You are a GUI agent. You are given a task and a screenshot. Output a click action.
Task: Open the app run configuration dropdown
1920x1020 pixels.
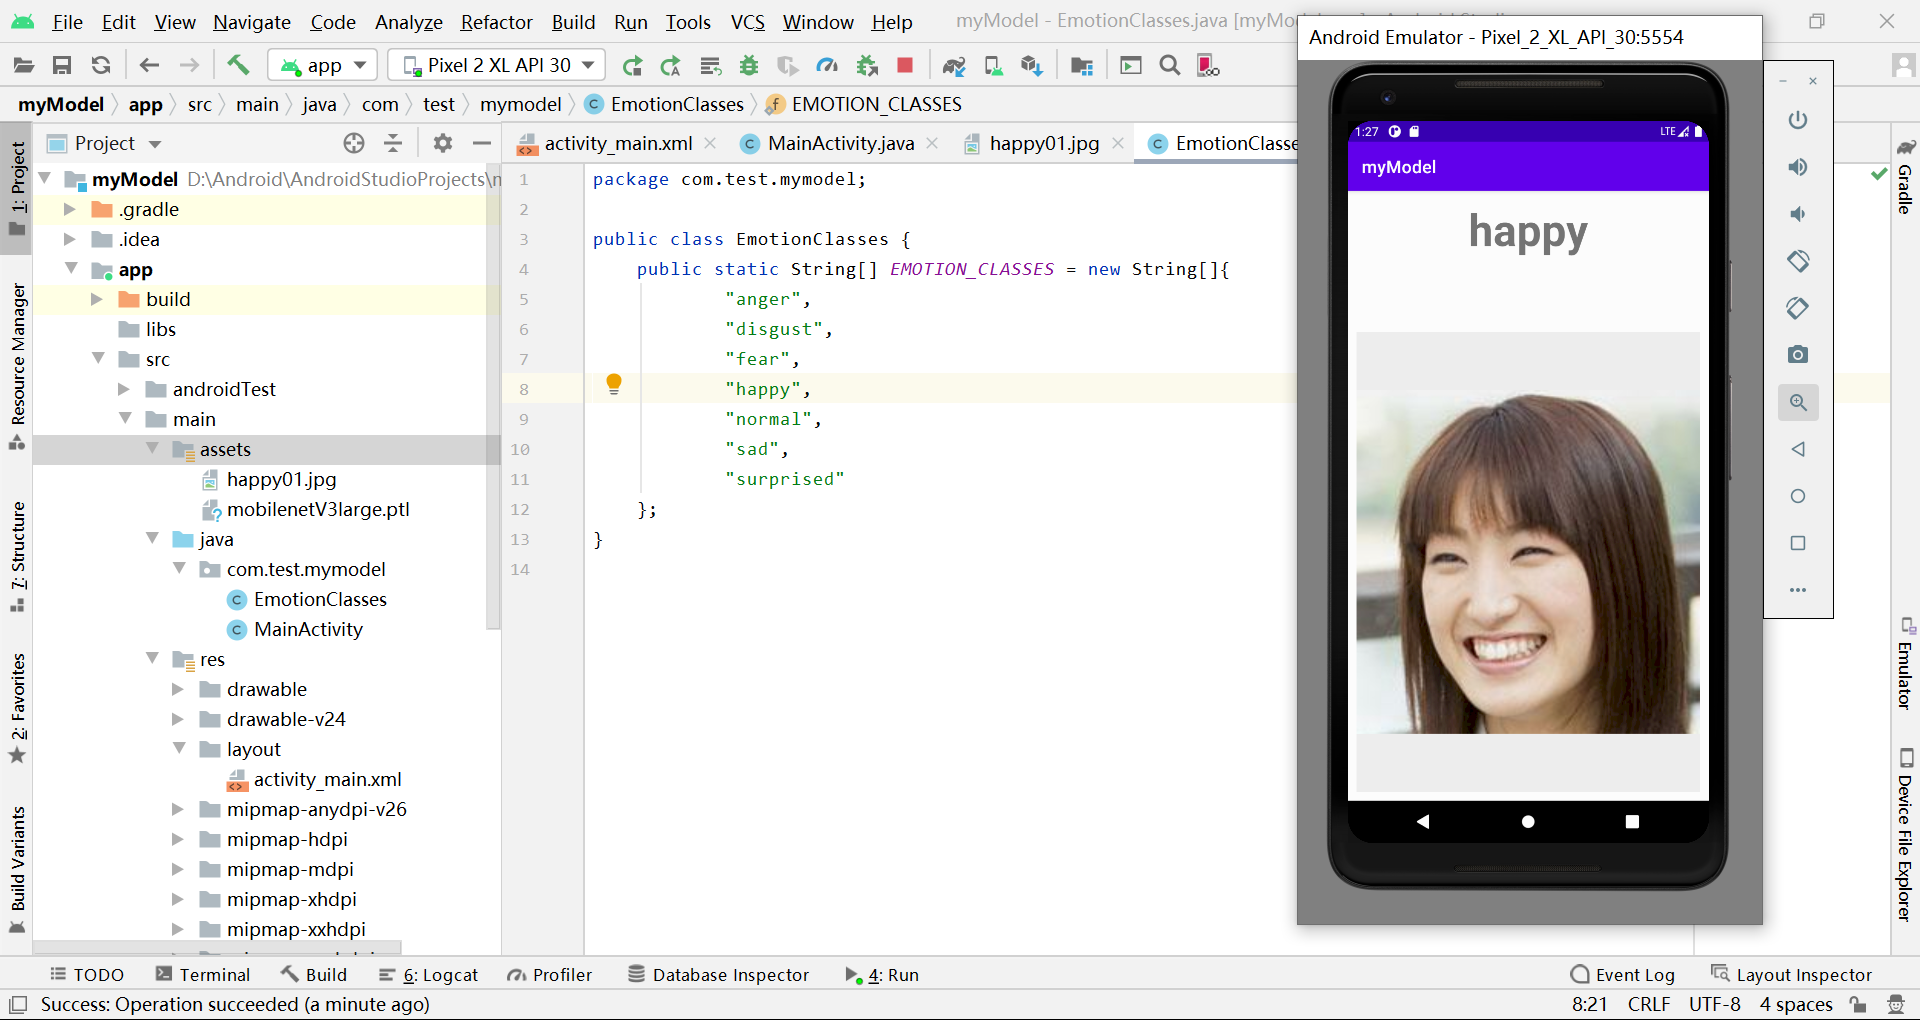click(x=323, y=66)
